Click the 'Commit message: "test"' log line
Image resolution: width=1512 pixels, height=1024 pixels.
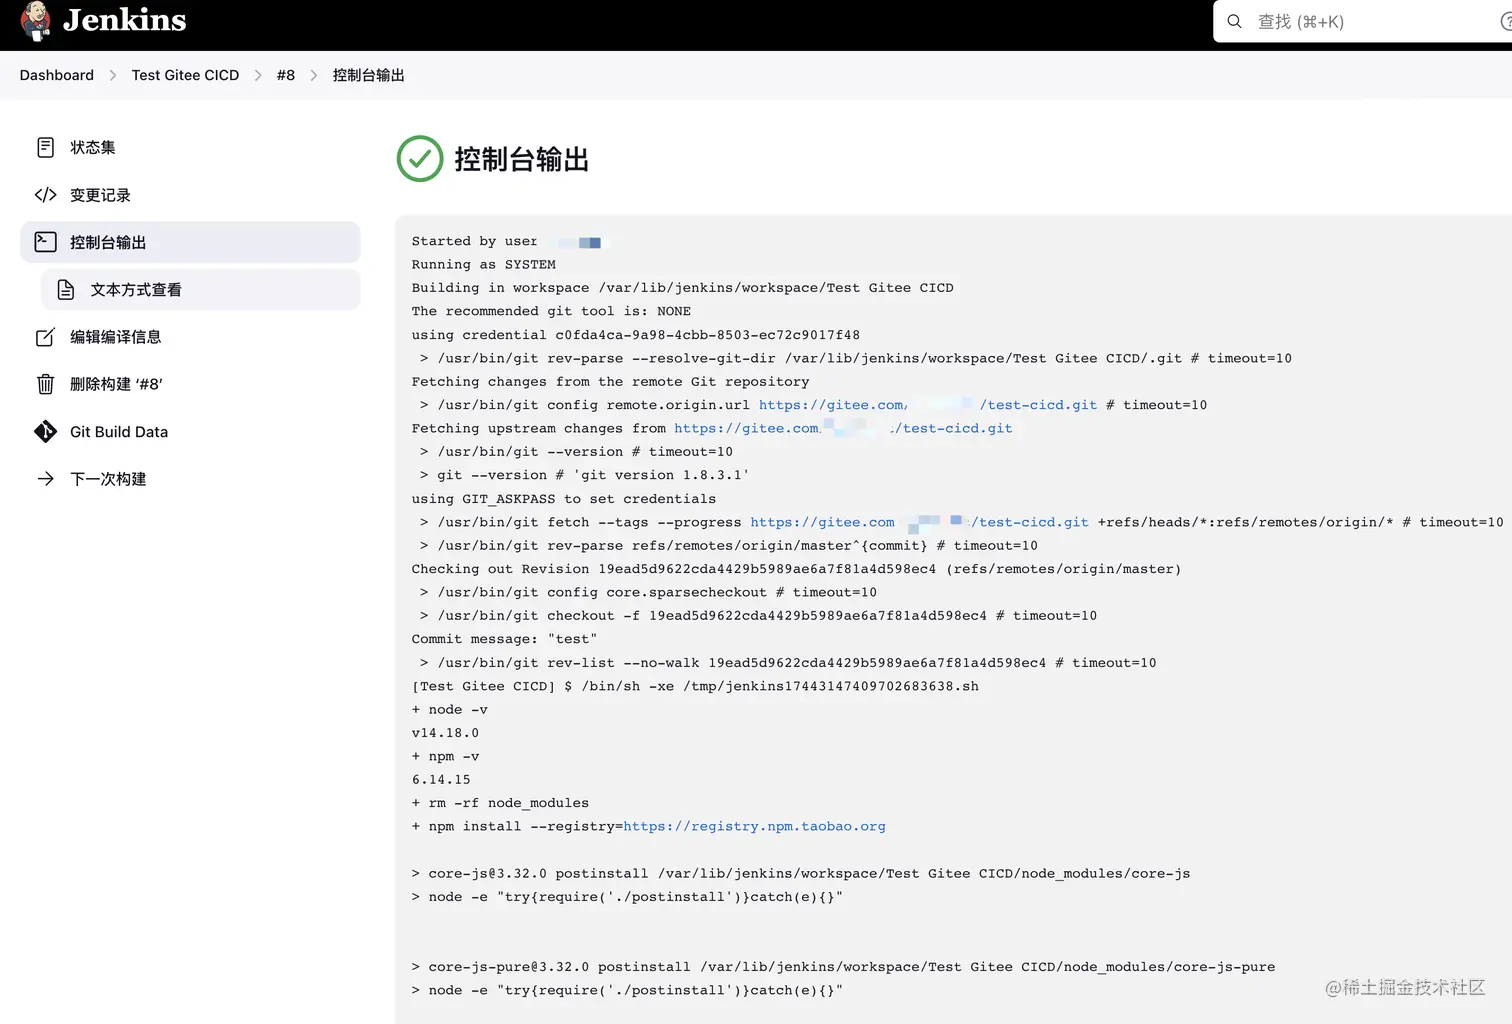tap(504, 639)
